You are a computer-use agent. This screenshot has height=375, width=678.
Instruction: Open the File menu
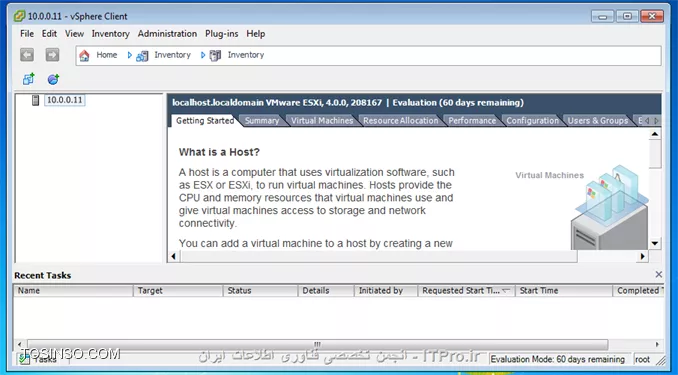click(27, 34)
